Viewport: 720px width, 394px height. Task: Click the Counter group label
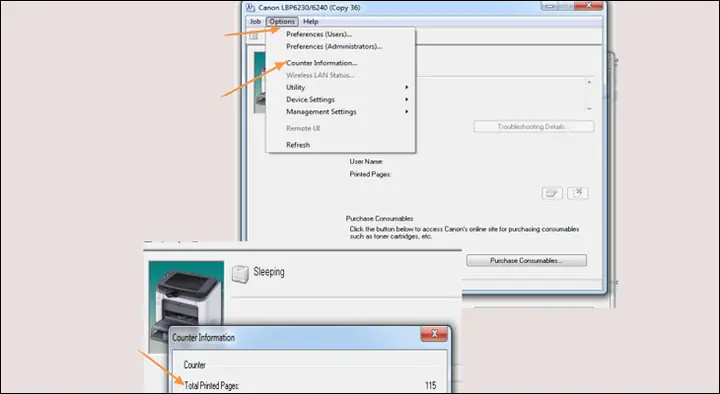[195, 365]
